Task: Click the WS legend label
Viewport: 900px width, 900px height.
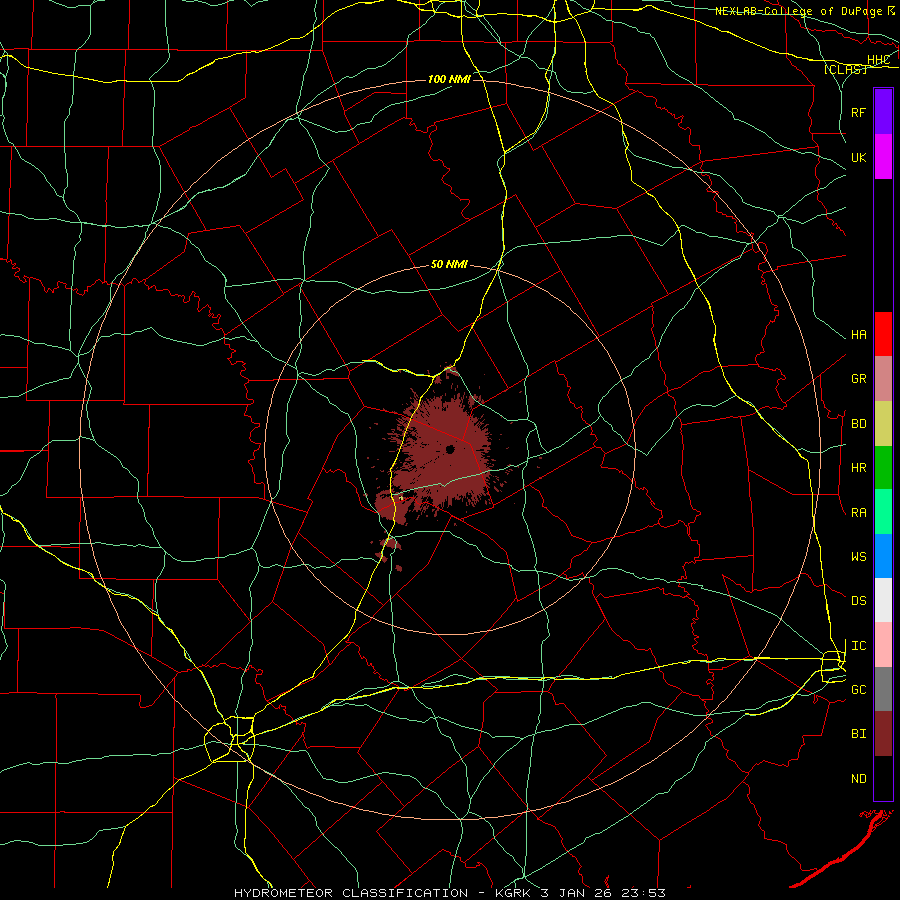Action: [x=858, y=557]
